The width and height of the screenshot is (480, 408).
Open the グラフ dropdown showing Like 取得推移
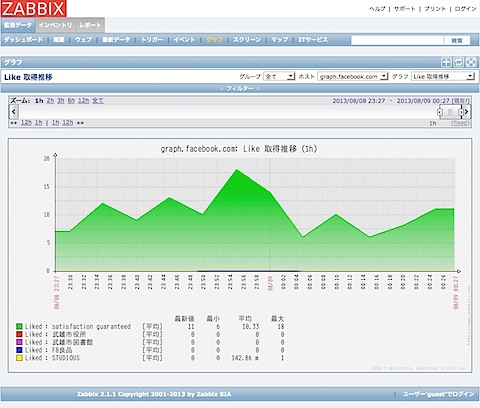(443, 76)
